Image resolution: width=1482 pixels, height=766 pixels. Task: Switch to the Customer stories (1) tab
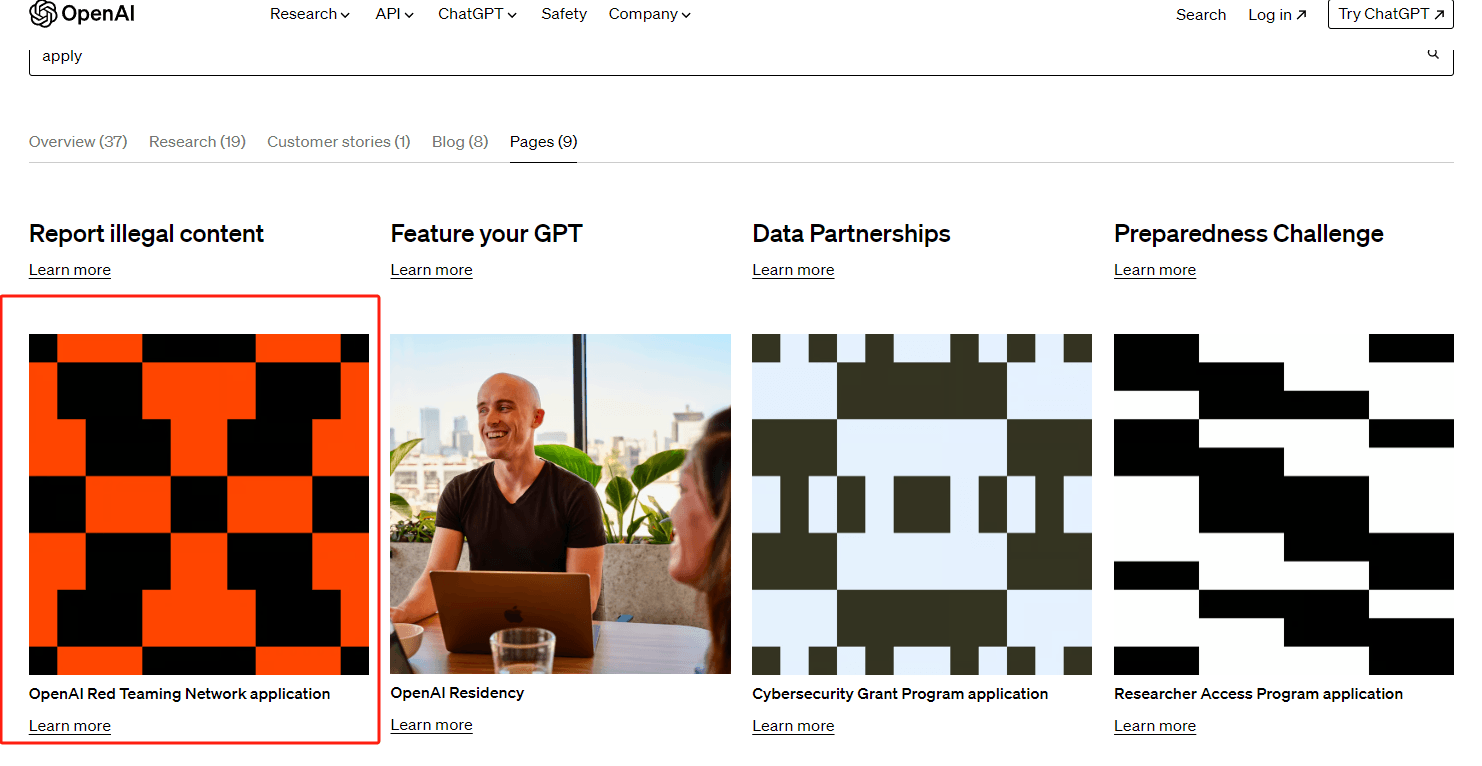coord(339,142)
